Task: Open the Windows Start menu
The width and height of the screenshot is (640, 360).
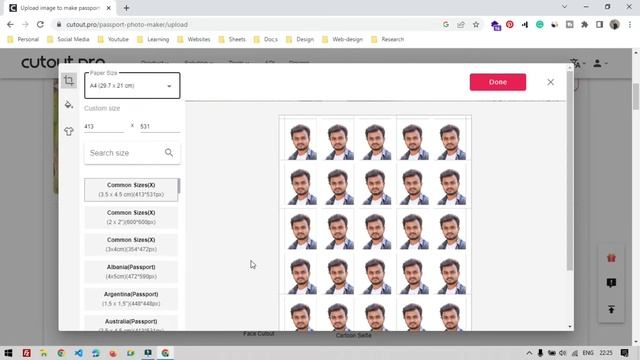Action: click(x=8, y=353)
